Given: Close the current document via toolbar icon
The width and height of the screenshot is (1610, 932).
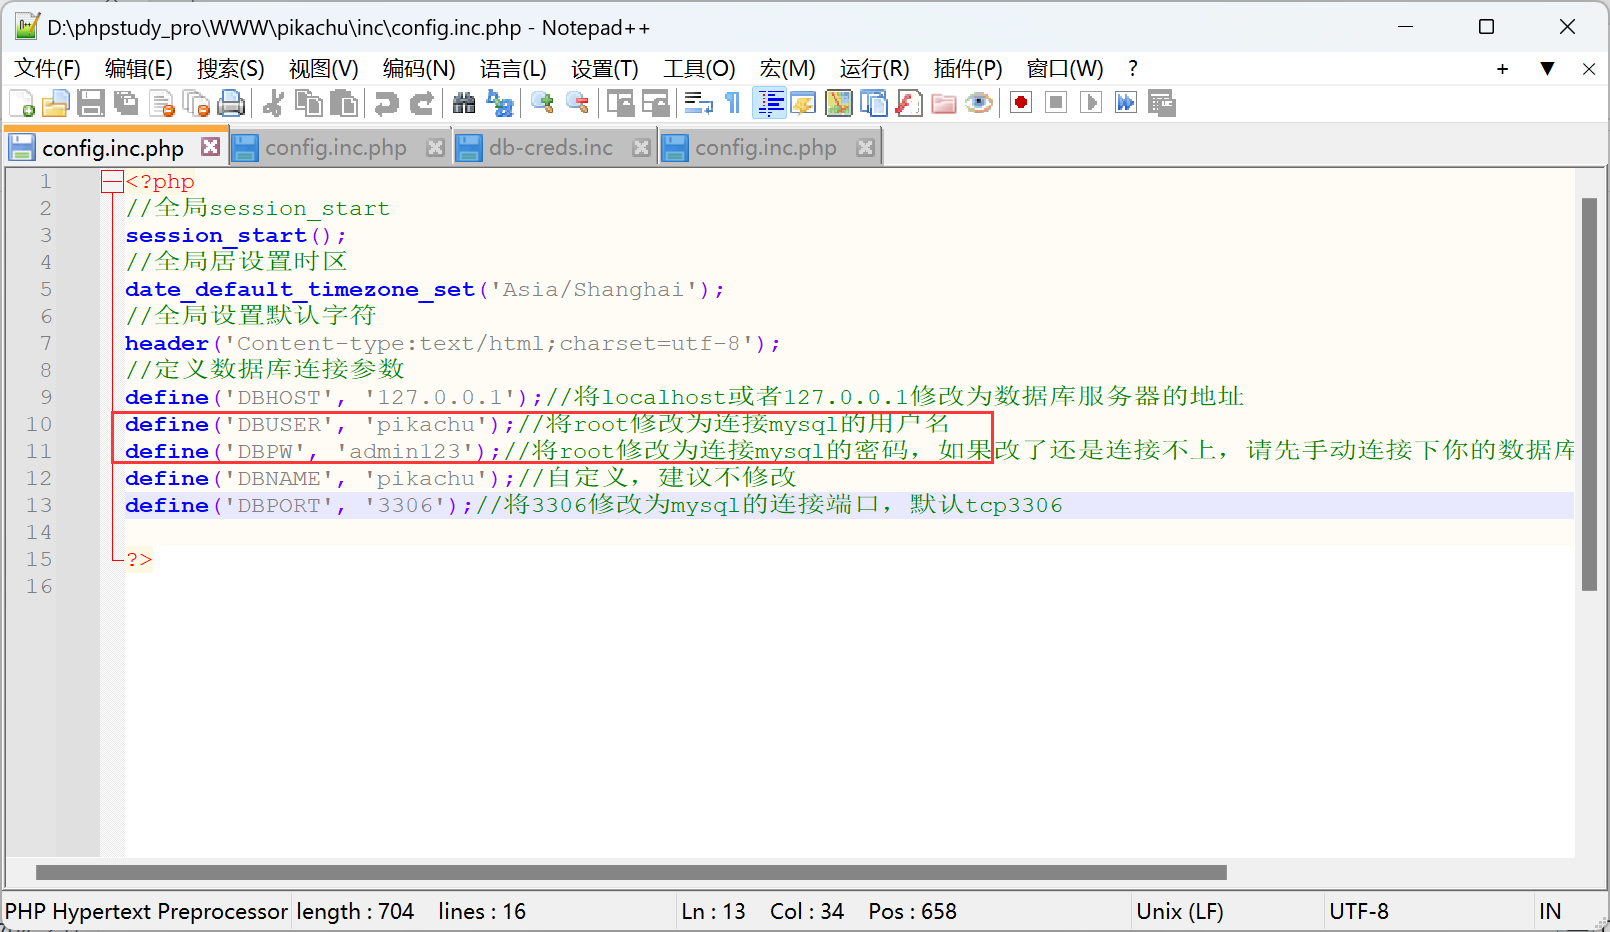Looking at the screenshot, I should point(161,103).
